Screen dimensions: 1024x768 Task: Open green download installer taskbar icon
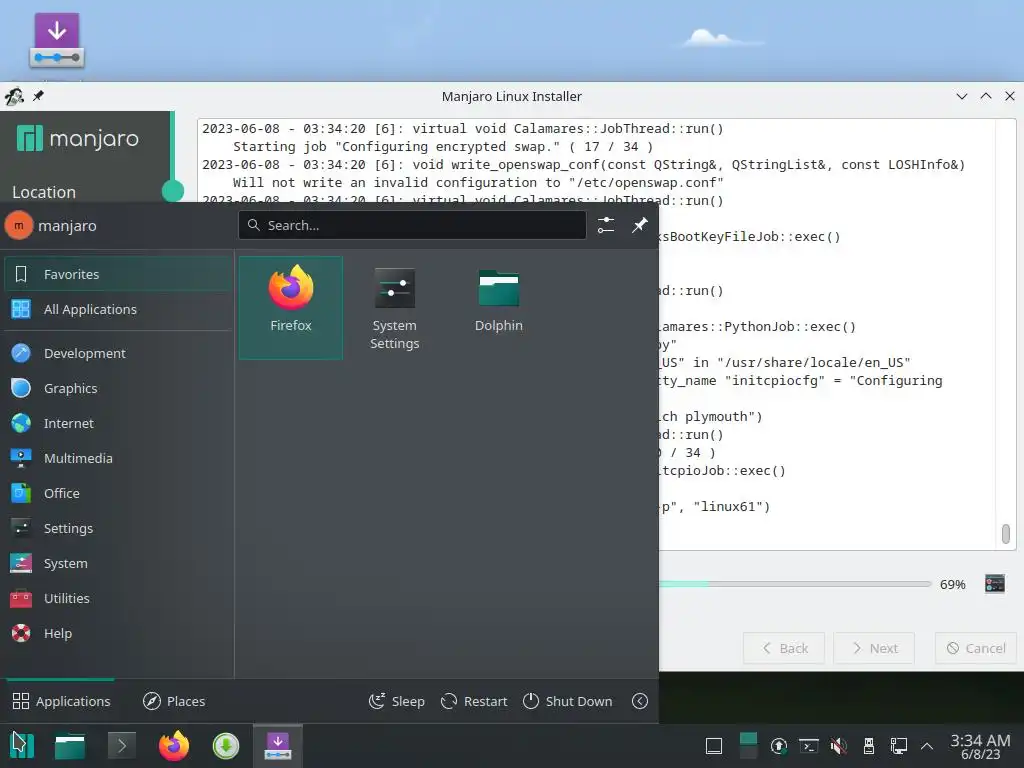pos(226,746)
